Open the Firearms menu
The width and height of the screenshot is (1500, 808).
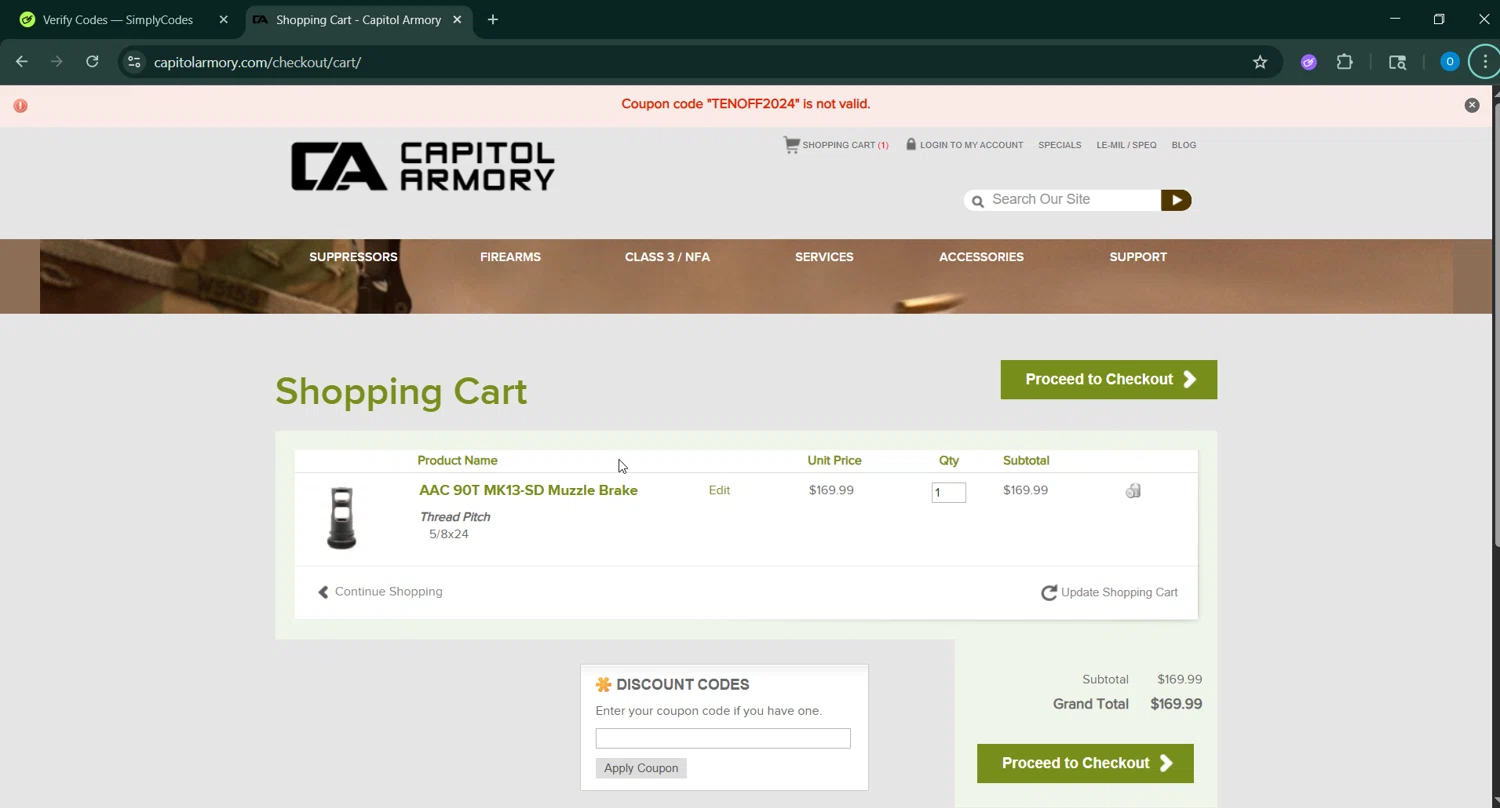(510, 257)
